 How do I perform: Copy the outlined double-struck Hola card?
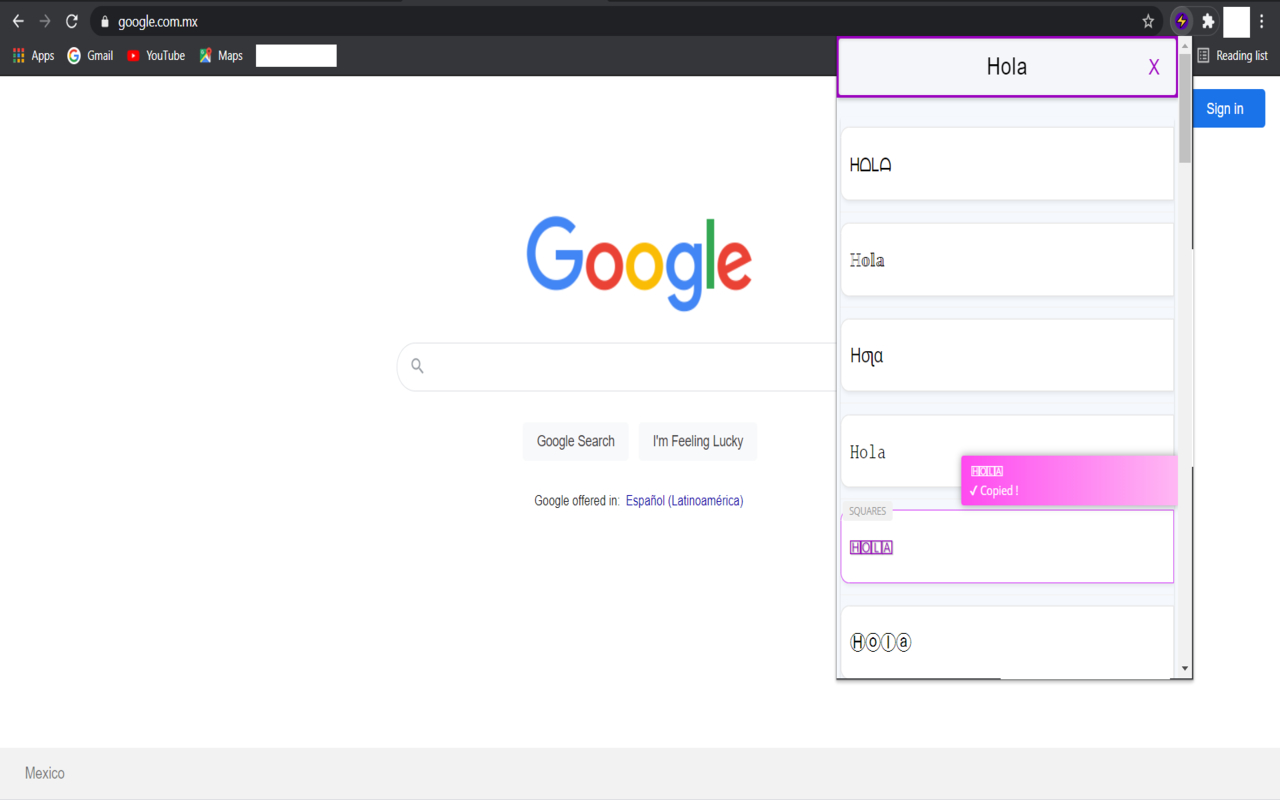[x=1007, y=260]
